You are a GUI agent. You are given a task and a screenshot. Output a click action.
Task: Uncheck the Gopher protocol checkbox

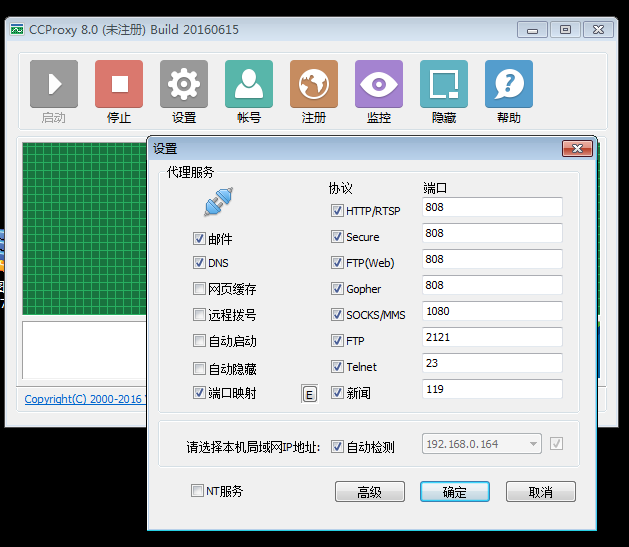[337, 288]
